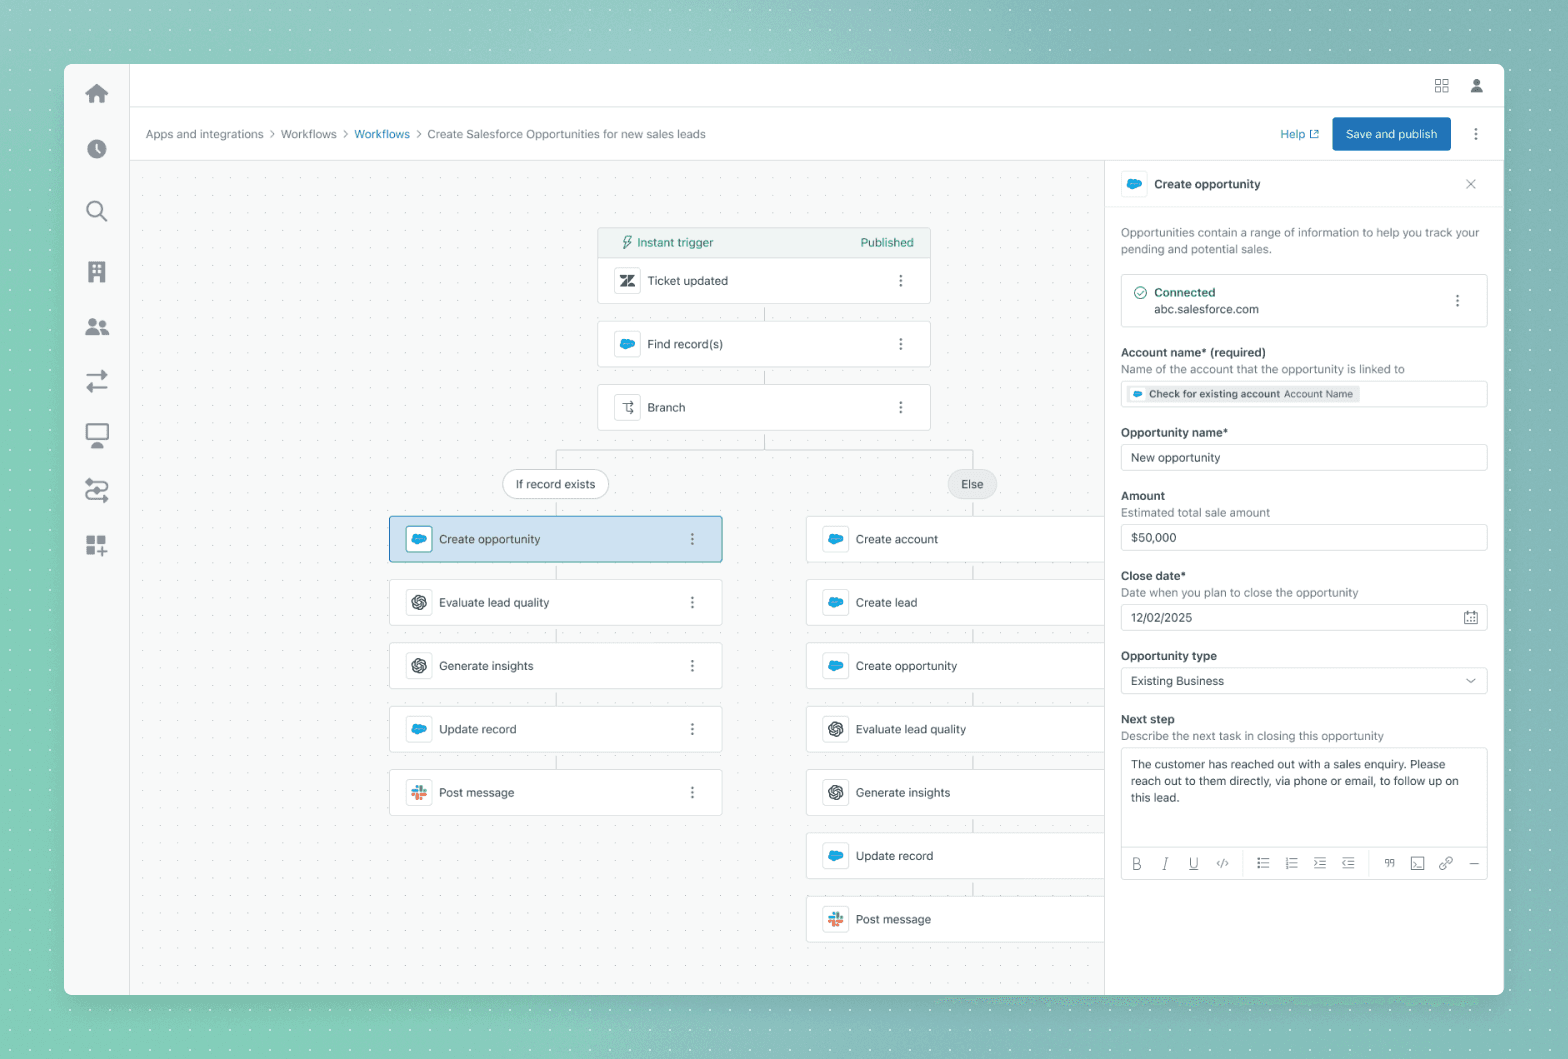The image size is (1568, 1059).
Task: Open the blue Workflows breadcrumb link
Action: tap(382, 134)
